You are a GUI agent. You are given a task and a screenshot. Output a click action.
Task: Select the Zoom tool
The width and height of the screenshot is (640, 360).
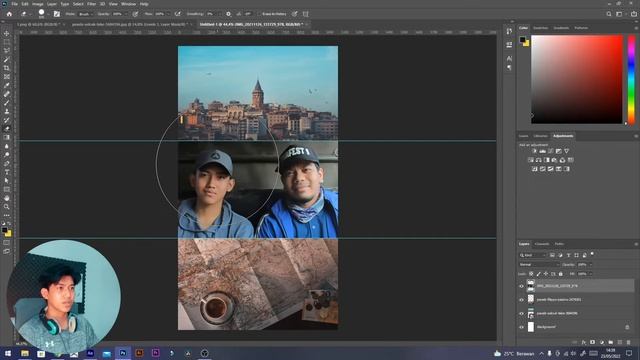click(7, 207)
